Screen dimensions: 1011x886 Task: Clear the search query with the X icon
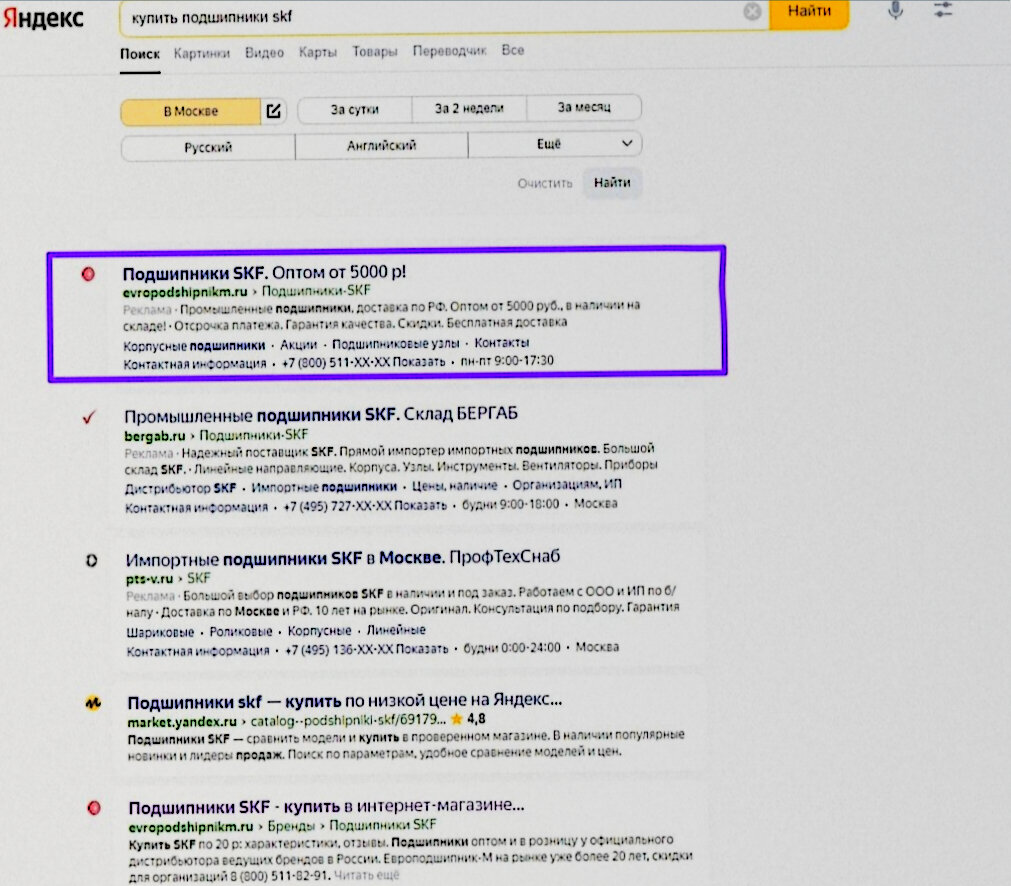[752, 12]
